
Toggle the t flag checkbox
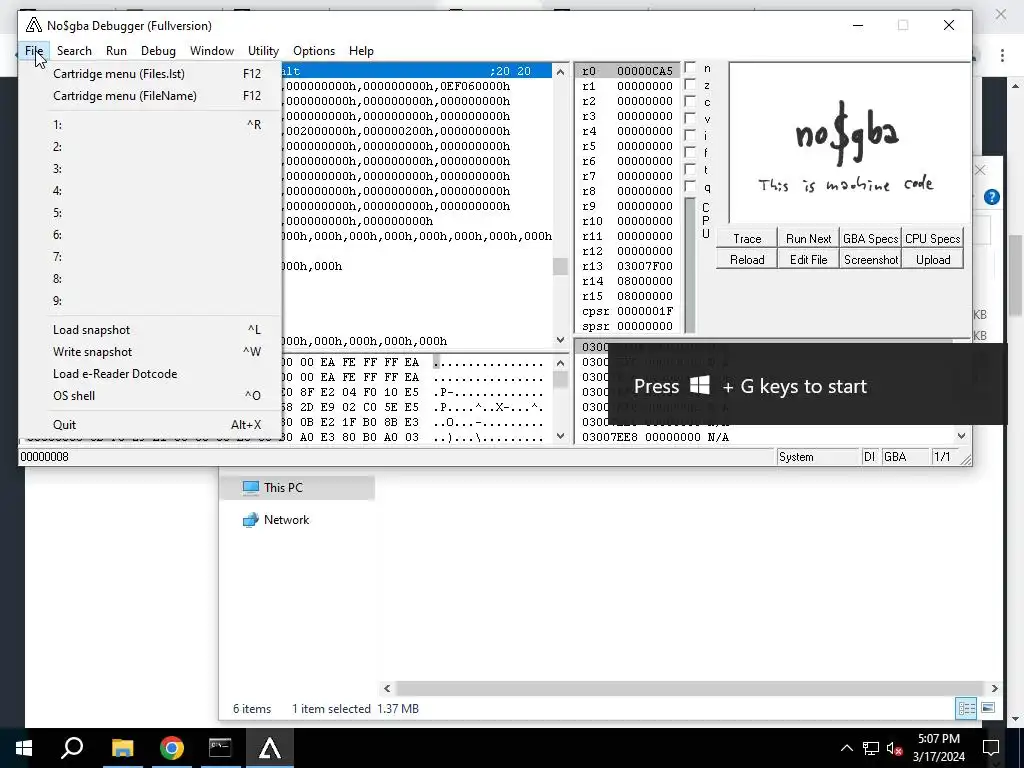(x=690, y=170)
